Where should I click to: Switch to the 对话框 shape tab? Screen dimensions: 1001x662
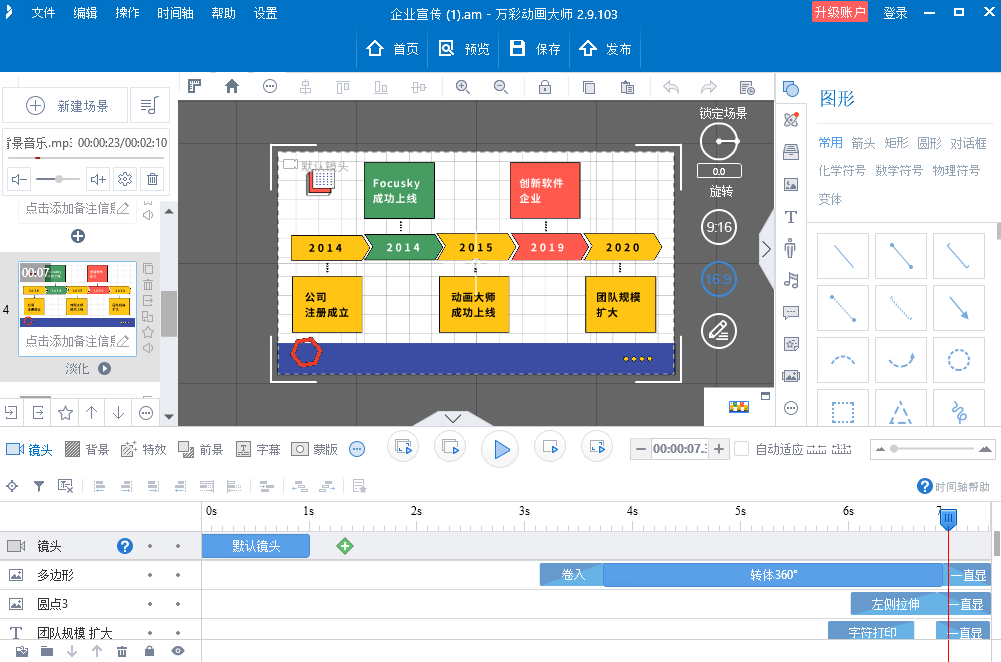(x=968, y=143)
